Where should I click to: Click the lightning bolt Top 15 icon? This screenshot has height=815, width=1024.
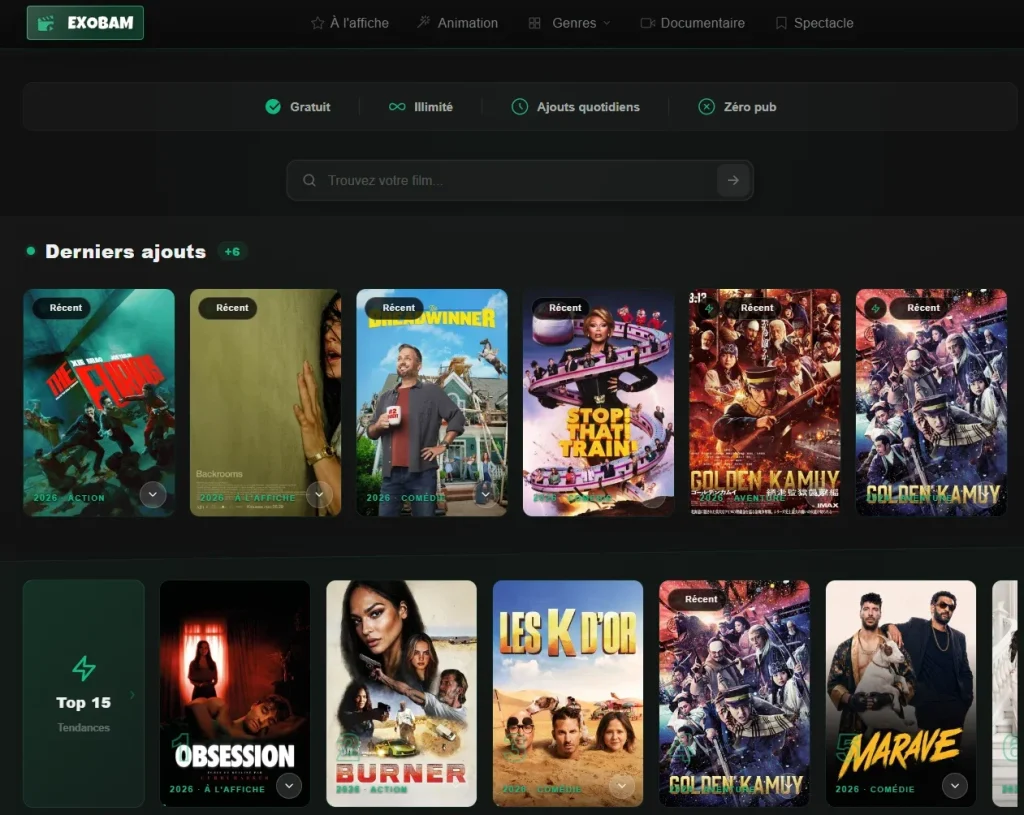point(84,668)
